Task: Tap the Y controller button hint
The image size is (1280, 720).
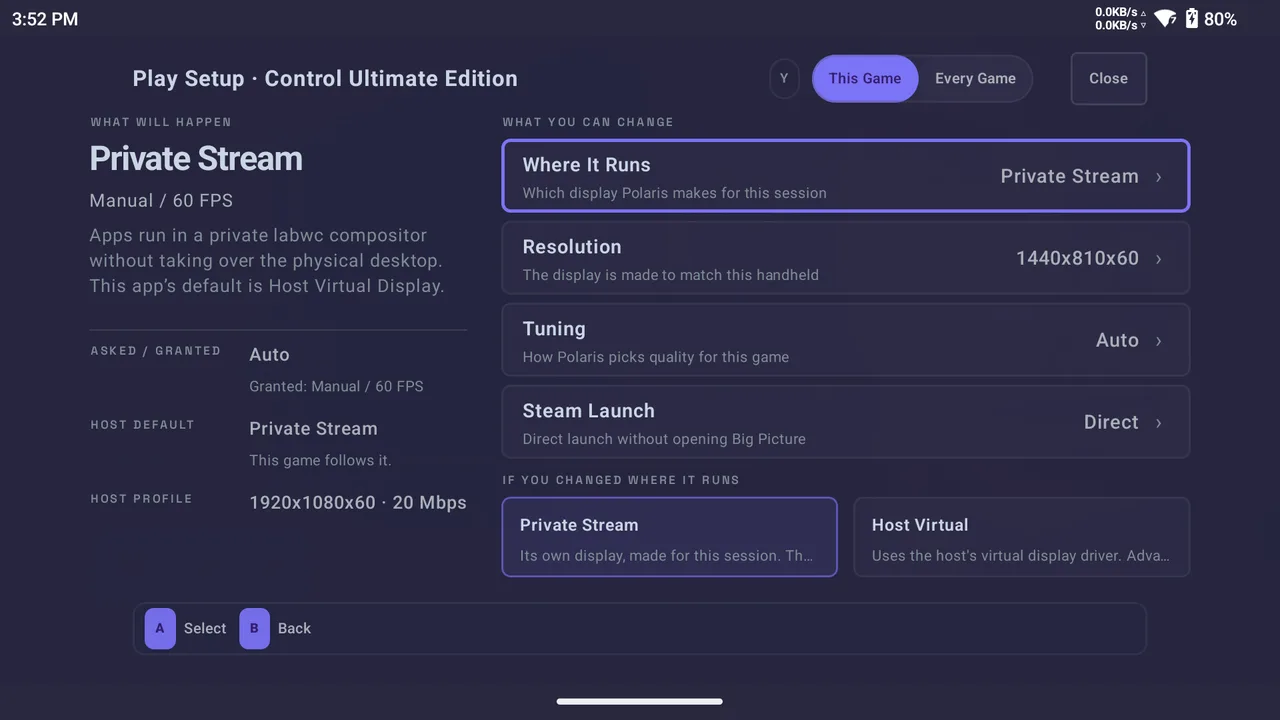Action: pyautogui.click(x=784, y=78)
